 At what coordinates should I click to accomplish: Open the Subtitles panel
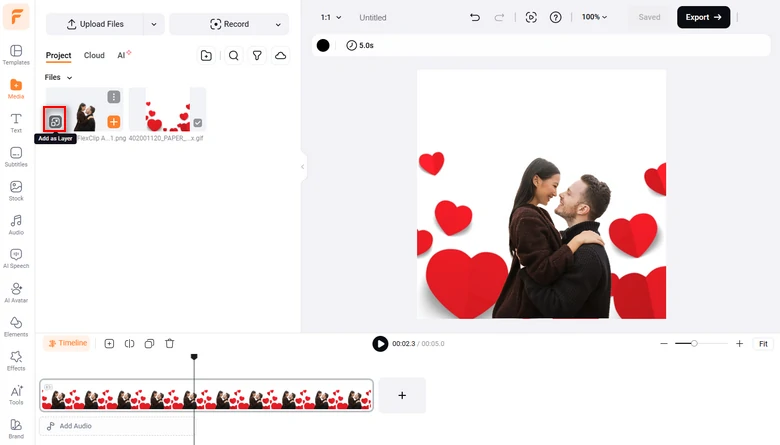16,157
